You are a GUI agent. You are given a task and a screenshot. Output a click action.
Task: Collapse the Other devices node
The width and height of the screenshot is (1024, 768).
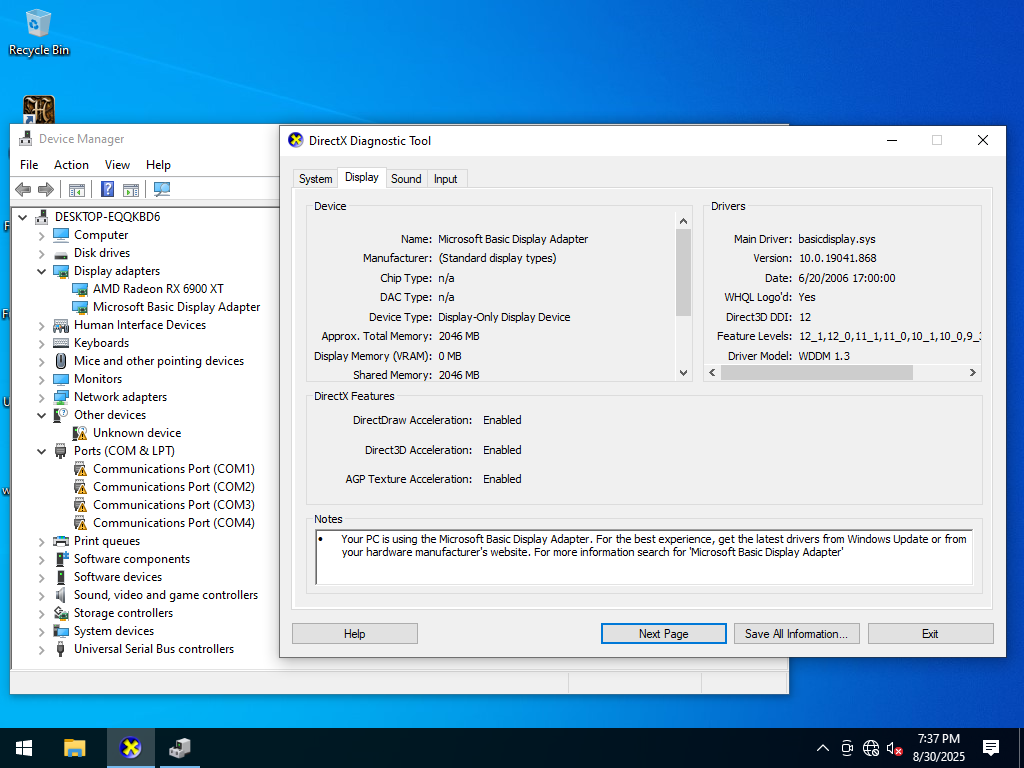click(x=42, y=415)
